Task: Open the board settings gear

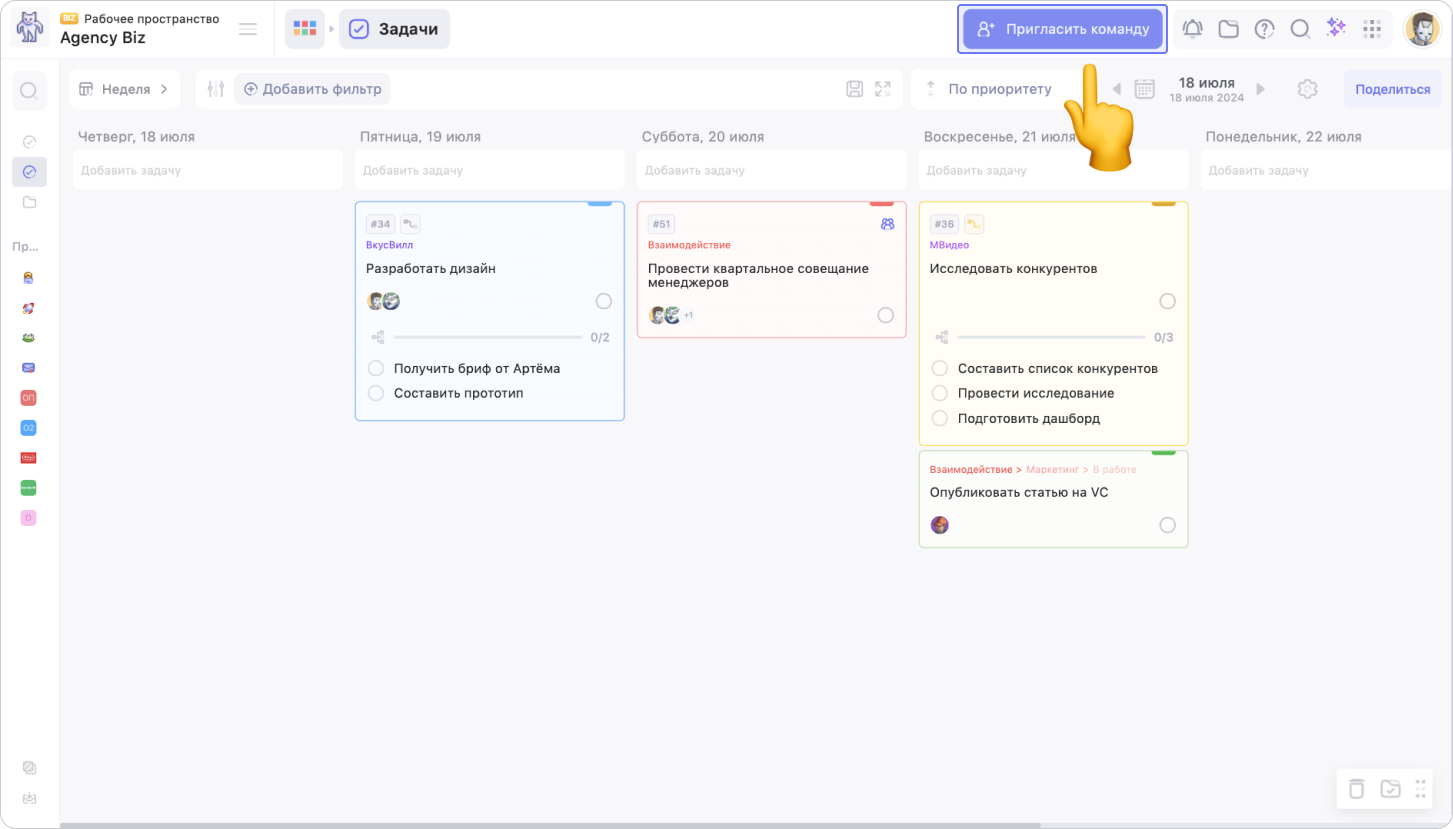Action: point(1307,89)
